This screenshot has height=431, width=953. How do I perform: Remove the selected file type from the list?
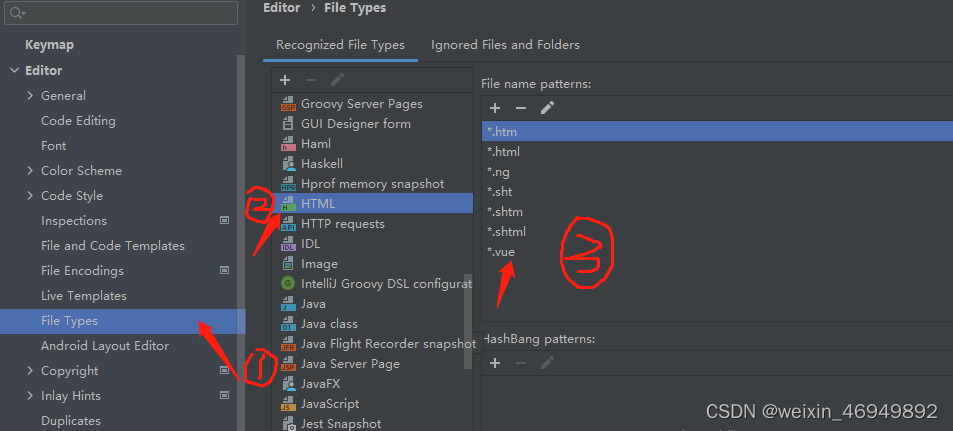[311, 80]
